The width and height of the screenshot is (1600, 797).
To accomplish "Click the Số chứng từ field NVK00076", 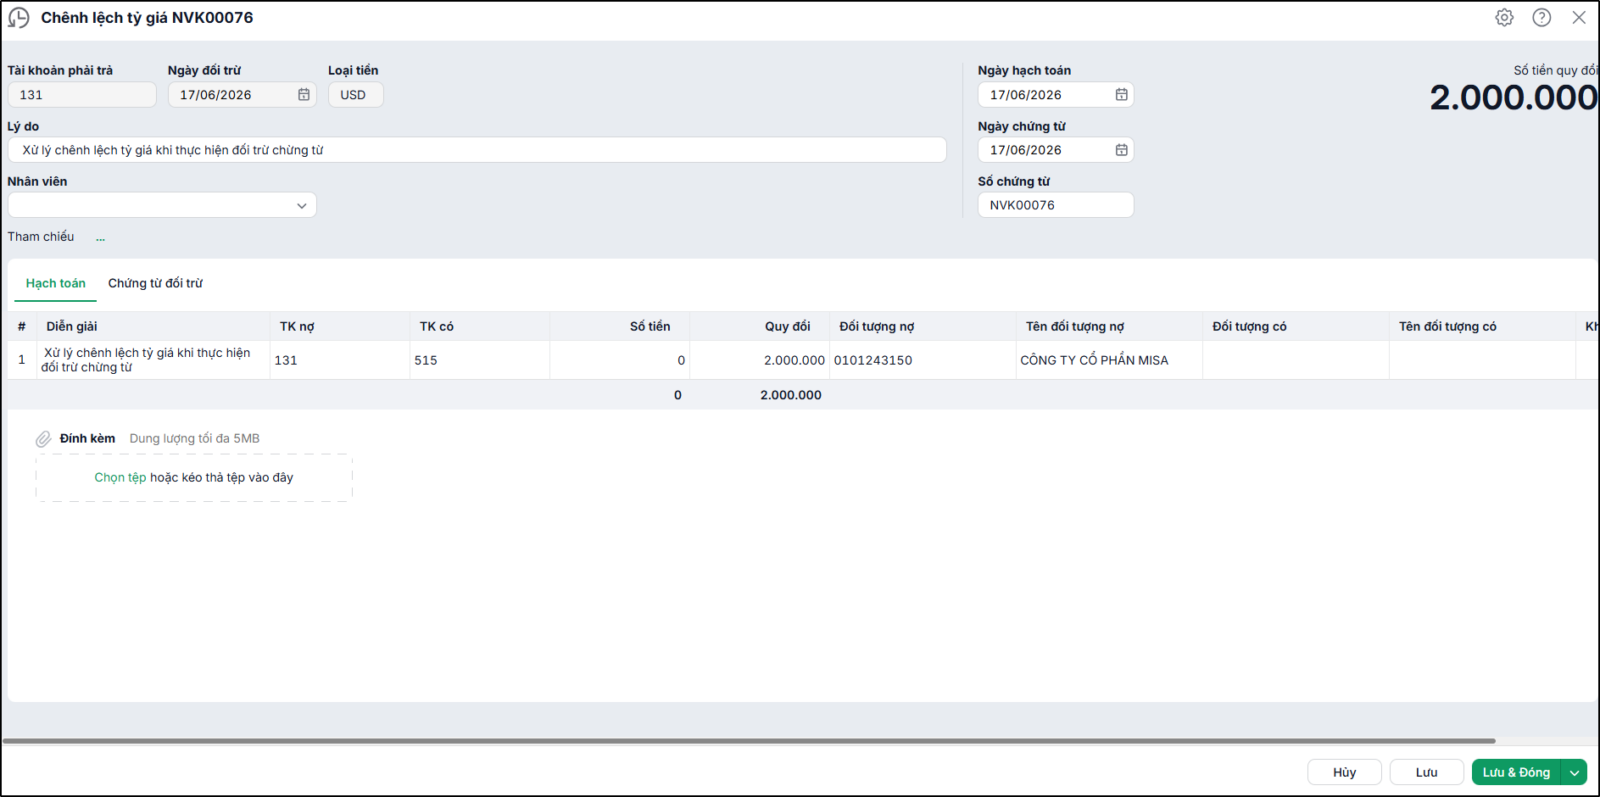I will pyautogui.click(x=1056, y=205).
